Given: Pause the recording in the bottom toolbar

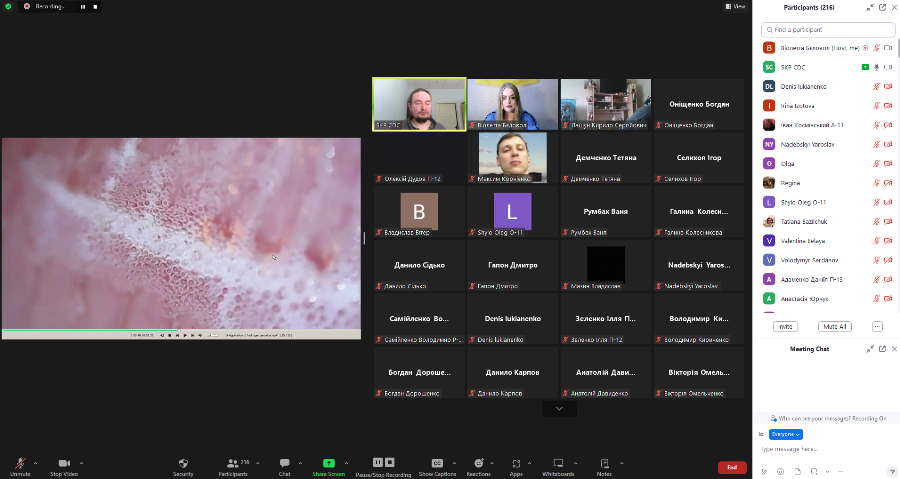Looking at the screenshot, I should 378,462.
